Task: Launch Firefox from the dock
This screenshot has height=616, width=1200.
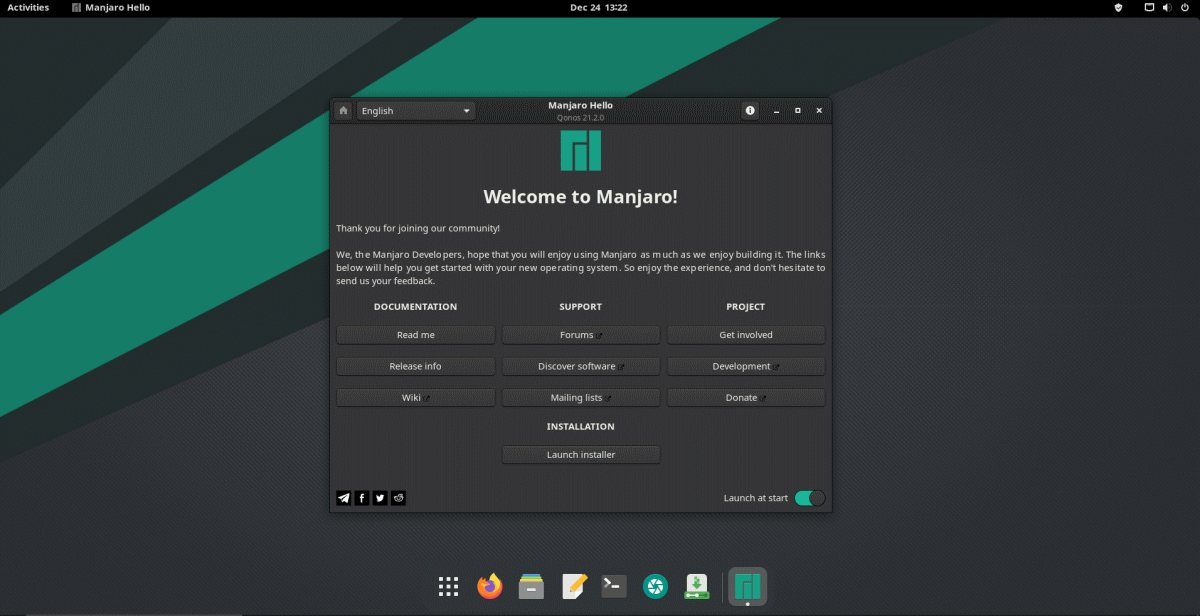Action: 490,587
